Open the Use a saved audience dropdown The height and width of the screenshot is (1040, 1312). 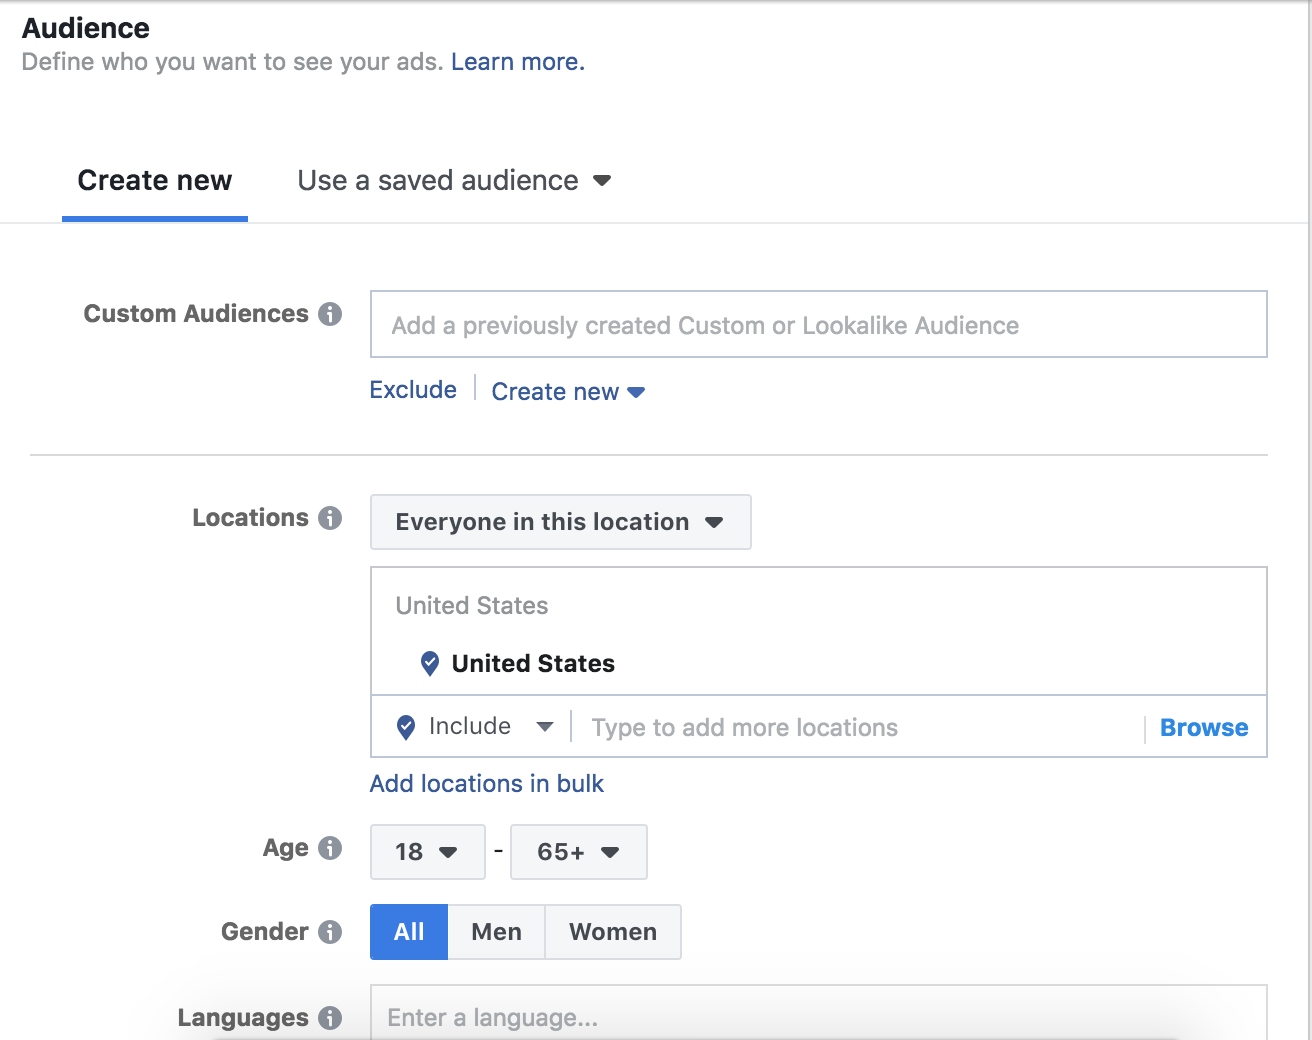(454, 181)
